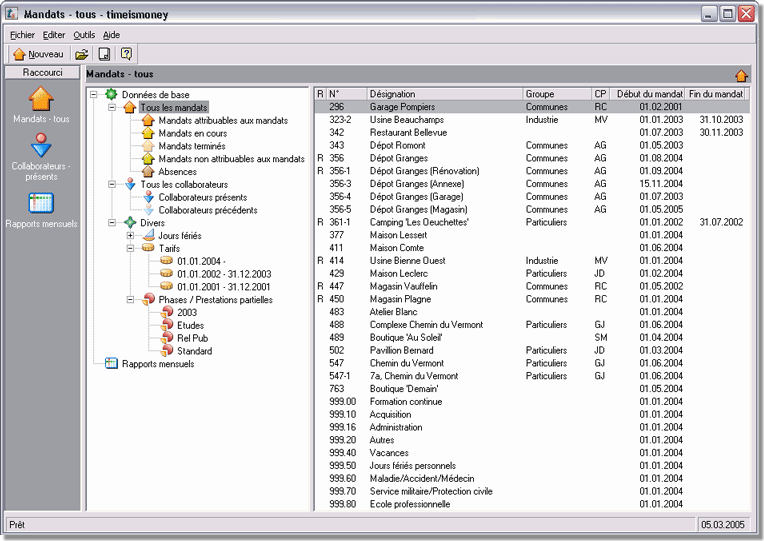Image resolution: width=764 pixels, height=541 pixels.
Task: Click icon beside Collaborateurs présents in tree
Action: point(149,197)
